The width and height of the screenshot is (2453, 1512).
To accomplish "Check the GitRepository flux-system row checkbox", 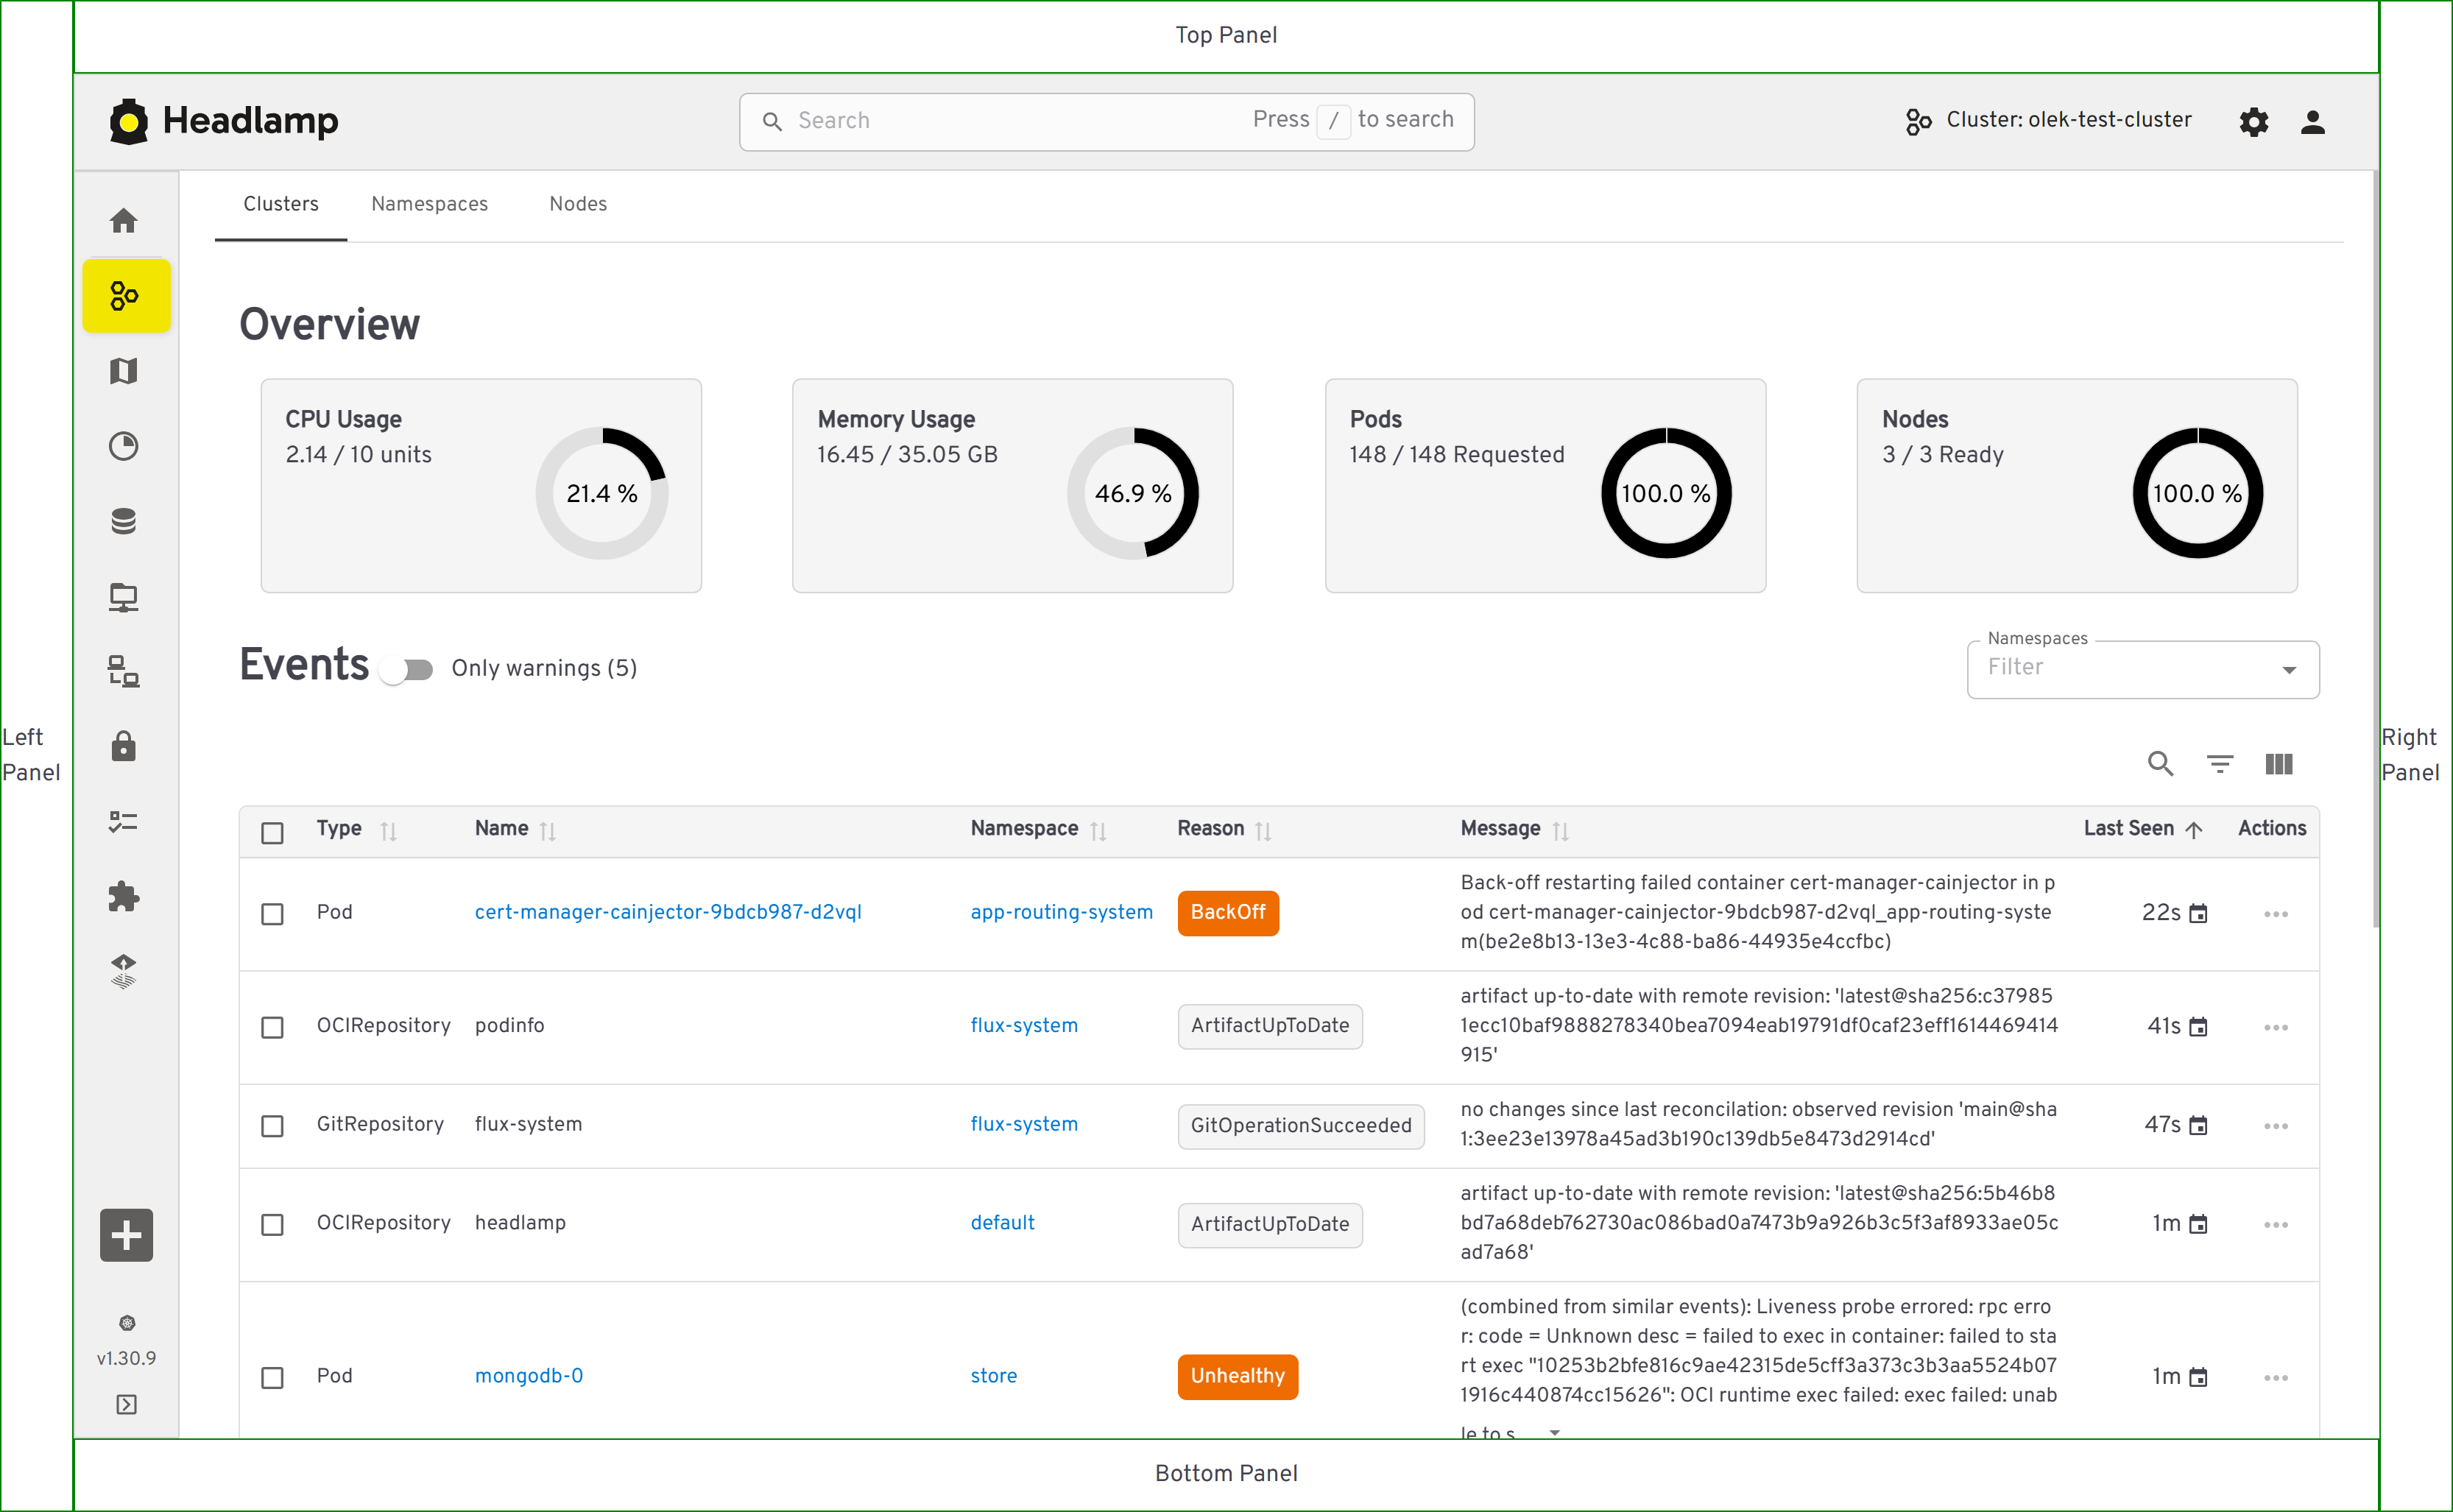I will tap(272, 1126).
